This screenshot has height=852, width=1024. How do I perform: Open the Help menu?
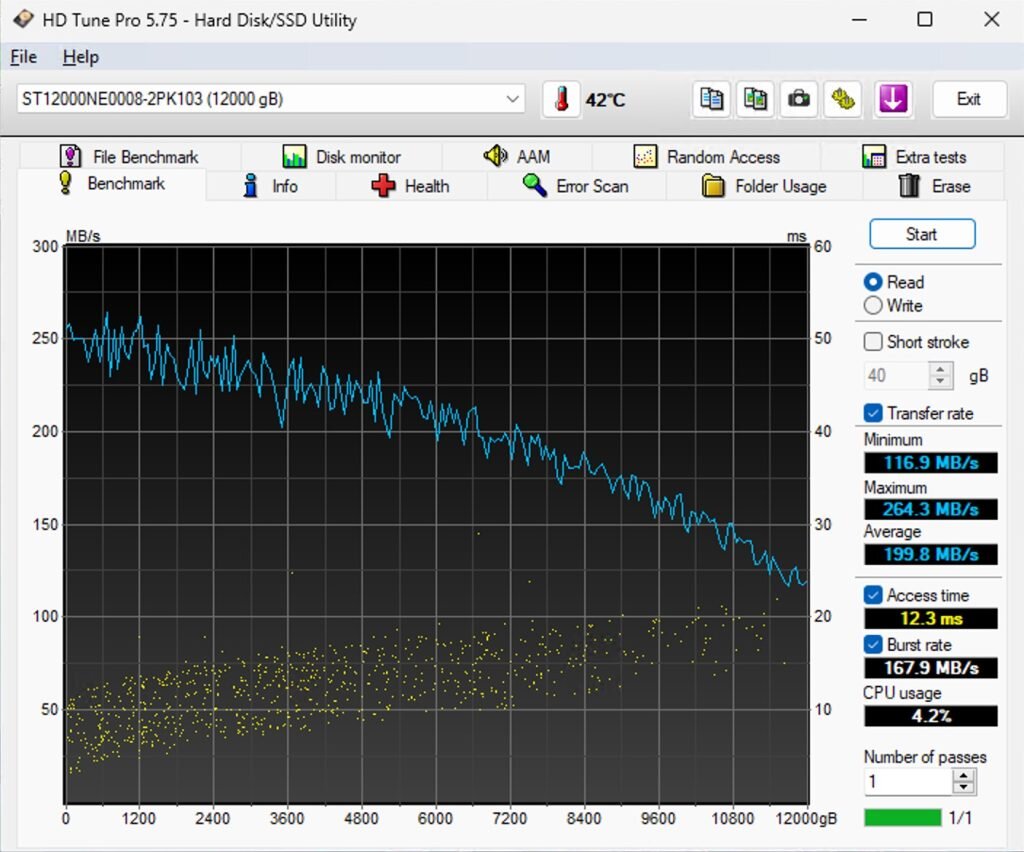[x=81, y=57]
